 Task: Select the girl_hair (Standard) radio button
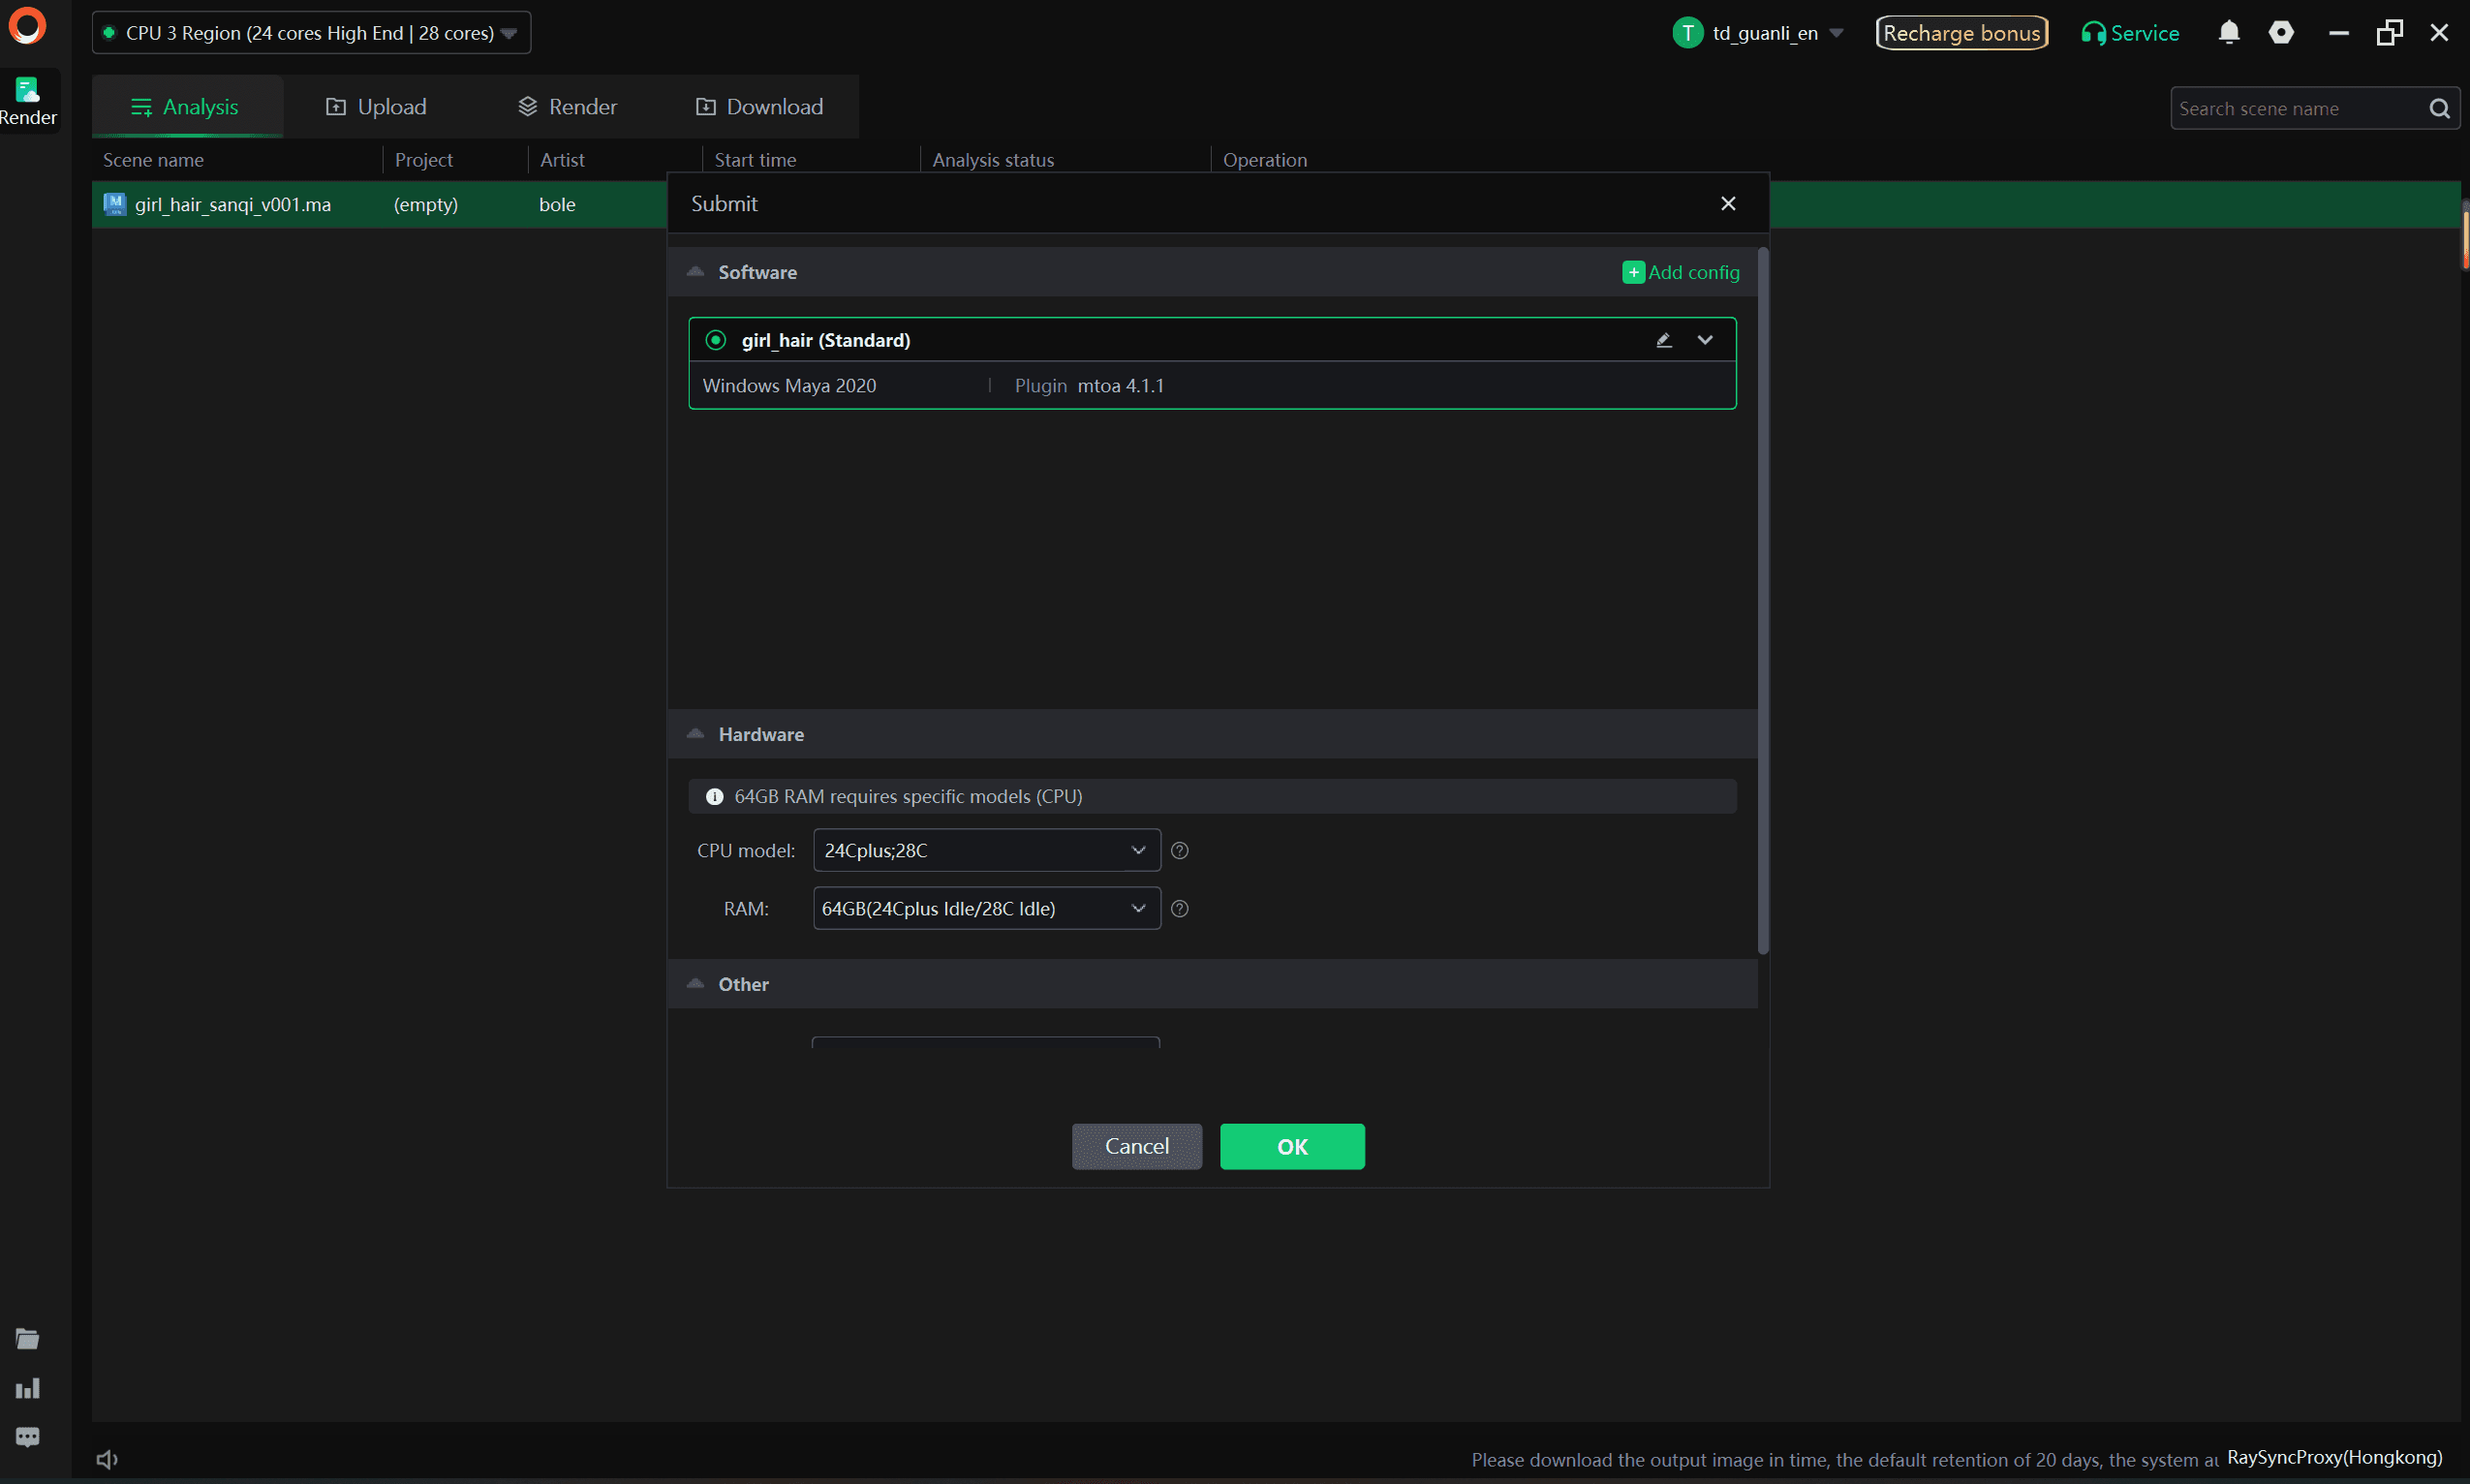[715, 340]
